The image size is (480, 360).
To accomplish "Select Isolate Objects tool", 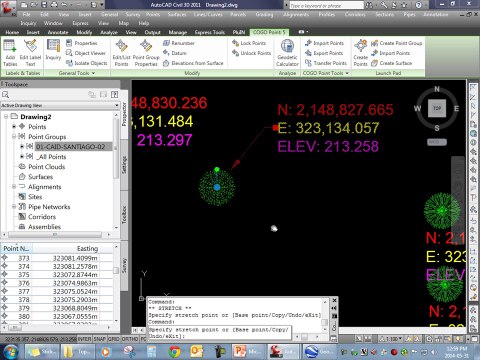I will [87, 63].
